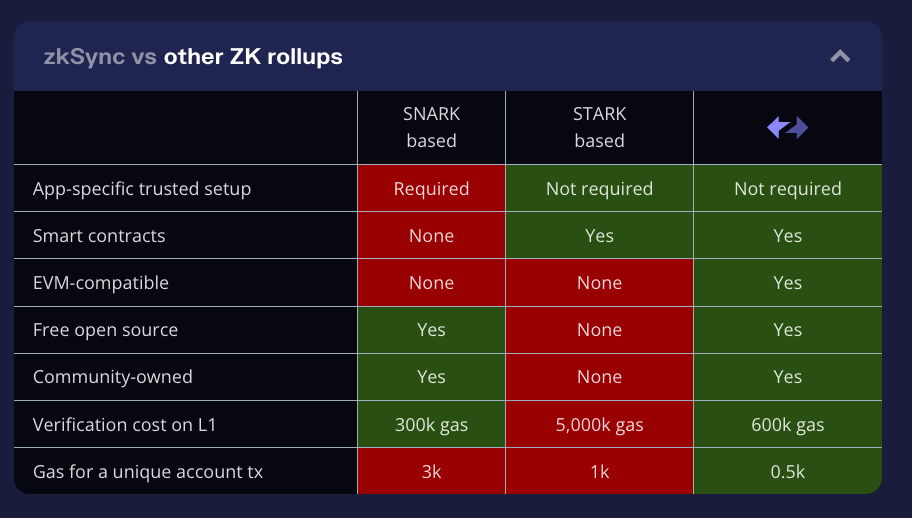The height and width of the screenshot is (518, 912).
Task: Select the STARK based column header
Action: [600, 127]
